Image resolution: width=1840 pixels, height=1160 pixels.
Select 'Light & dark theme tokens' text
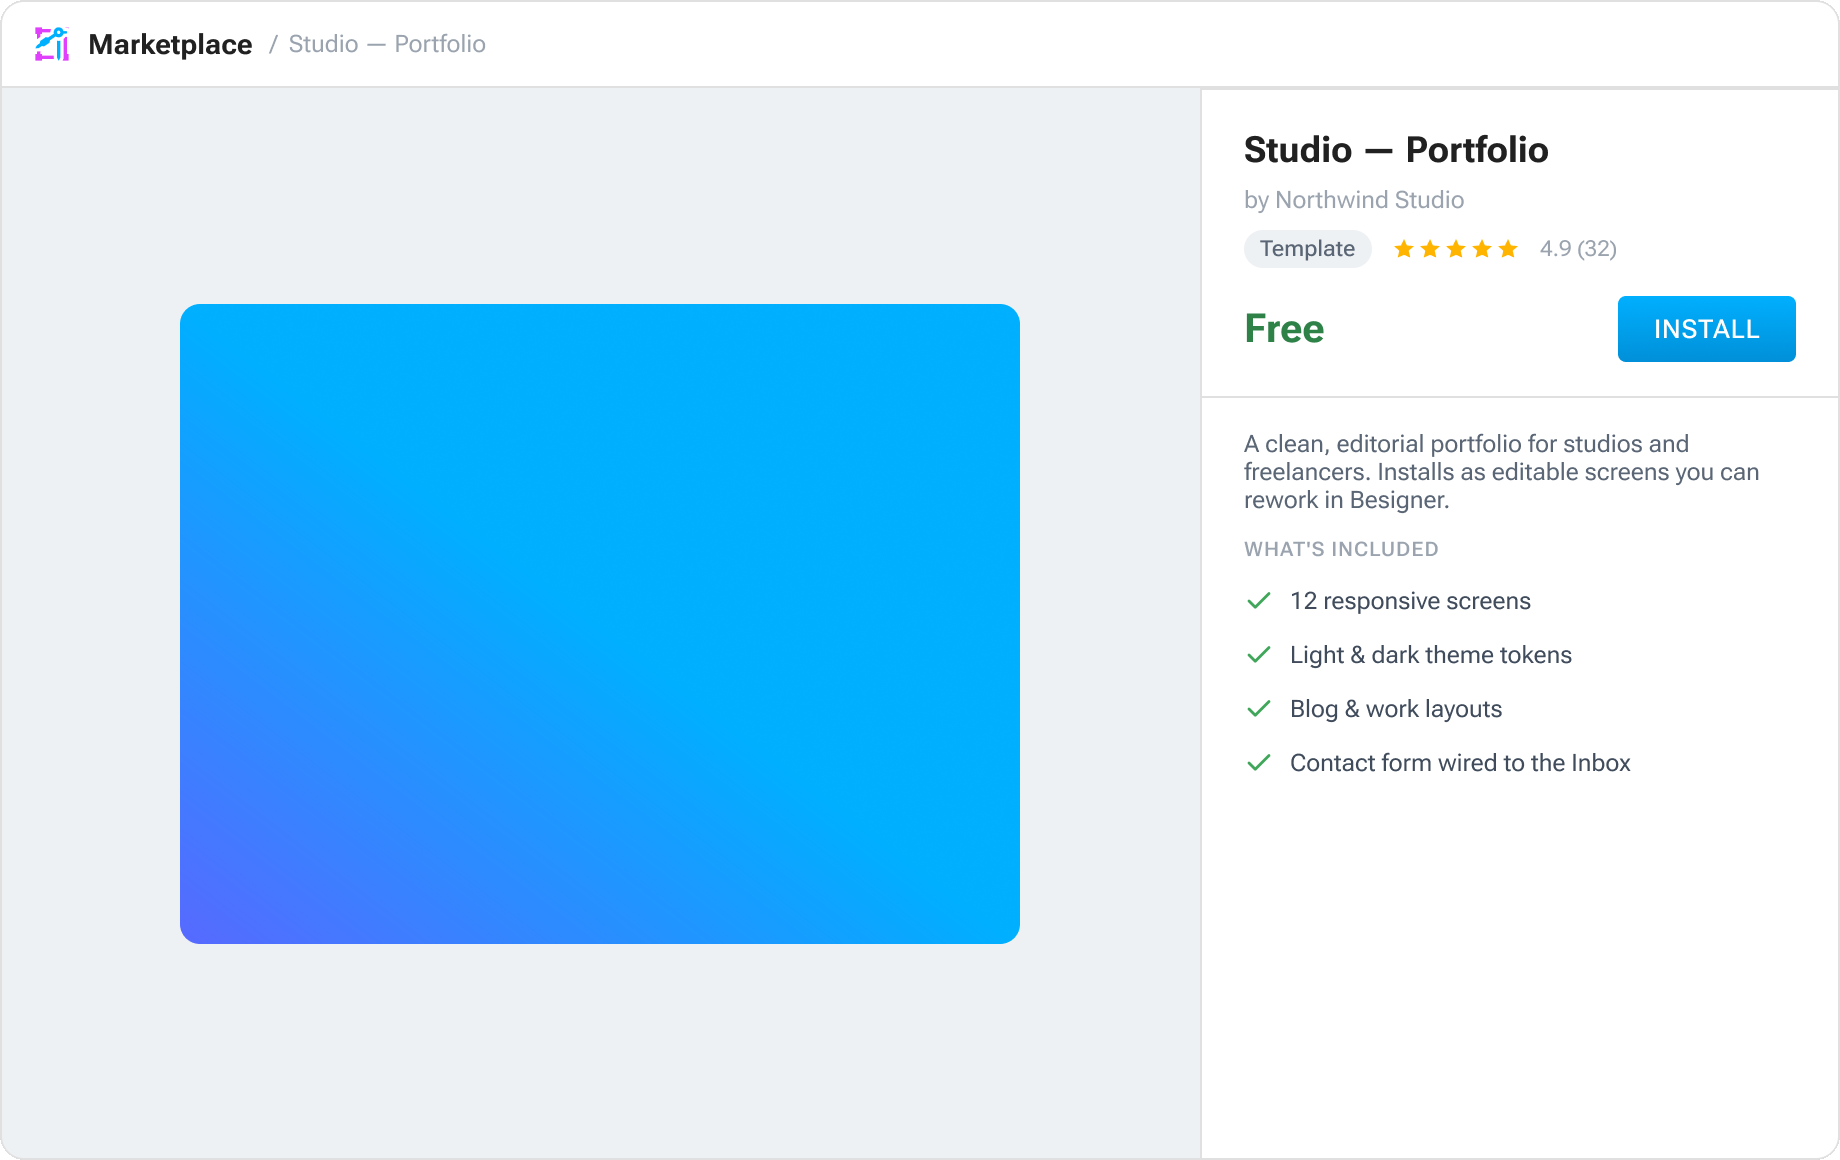click(x=1431, y=655)
